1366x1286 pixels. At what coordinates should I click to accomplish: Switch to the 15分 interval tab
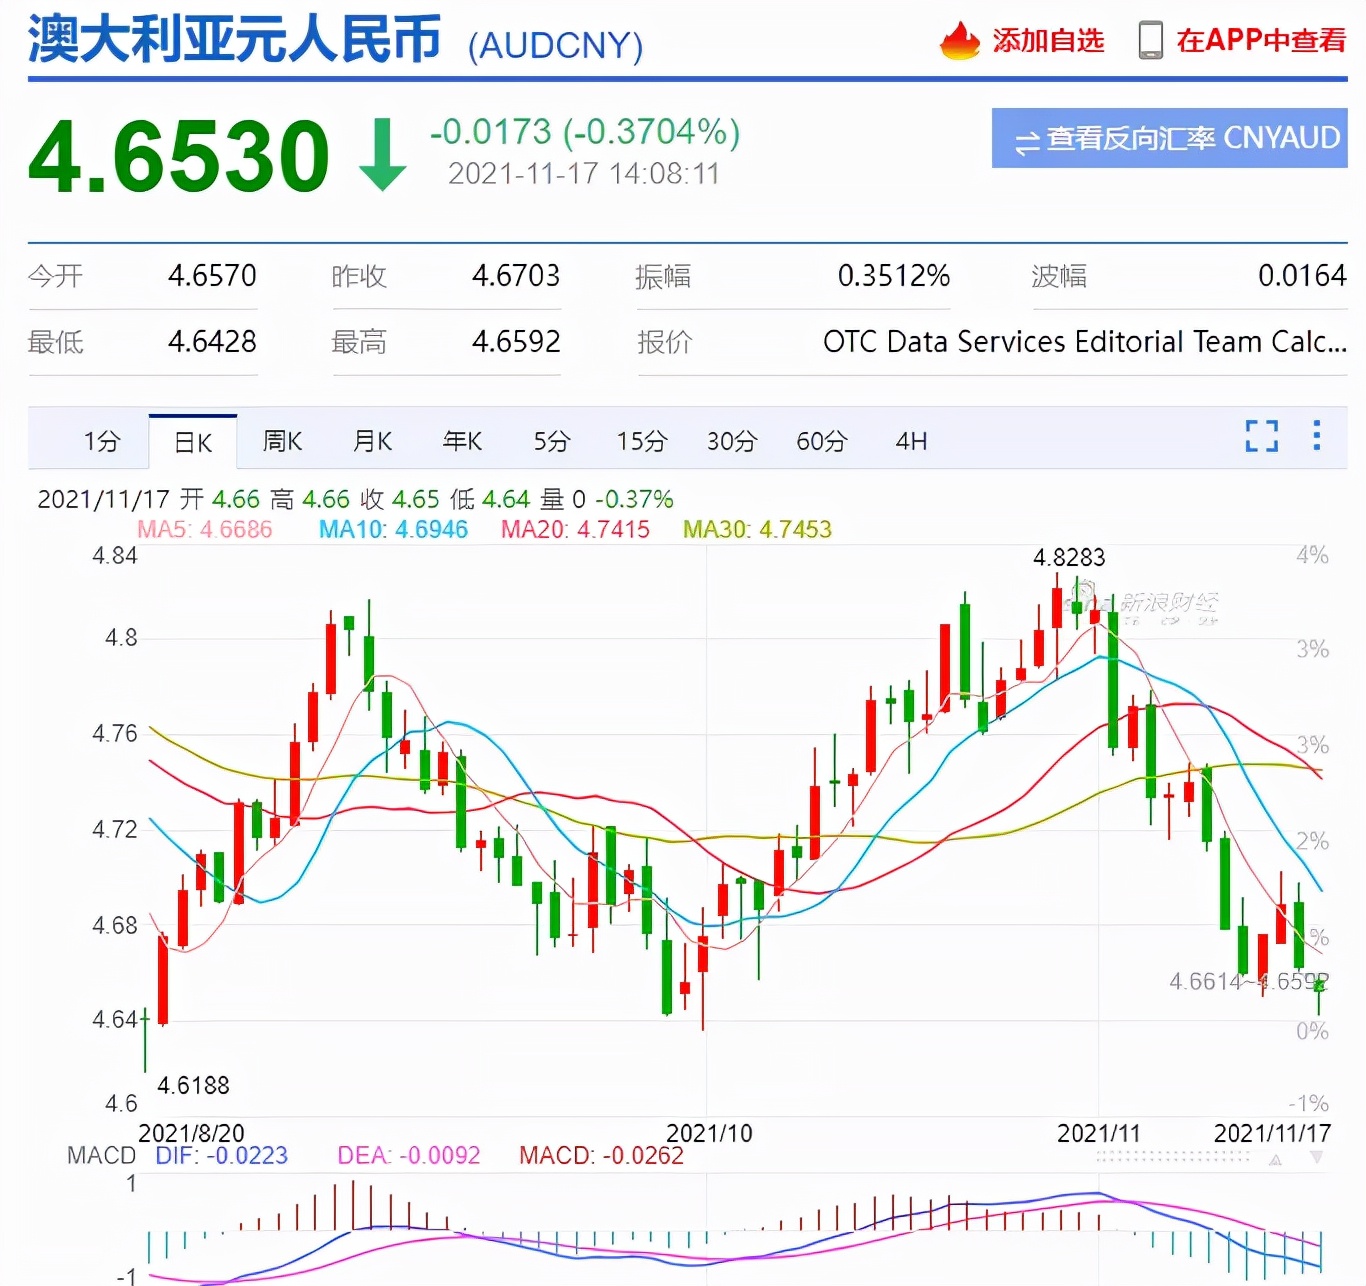pos(641,441)
